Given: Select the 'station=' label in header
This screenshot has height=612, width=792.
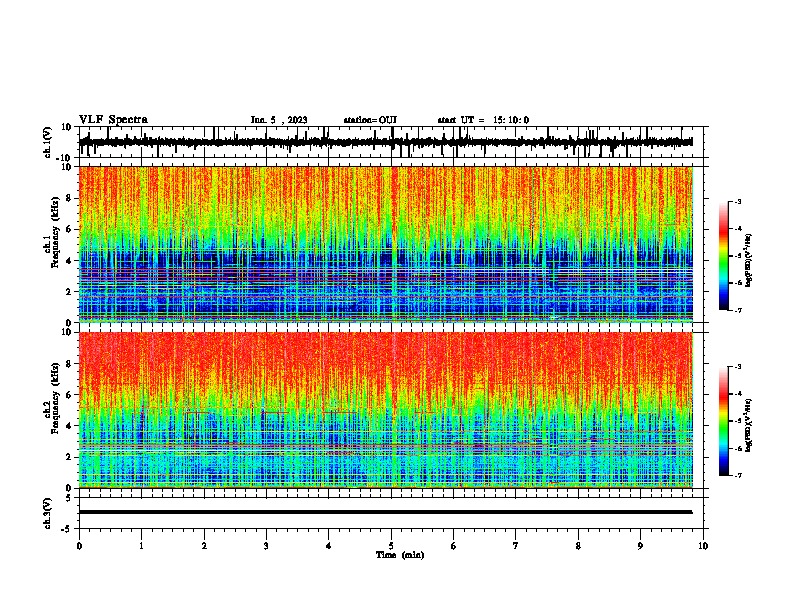Looking at the screenshot, I should 361,120.
